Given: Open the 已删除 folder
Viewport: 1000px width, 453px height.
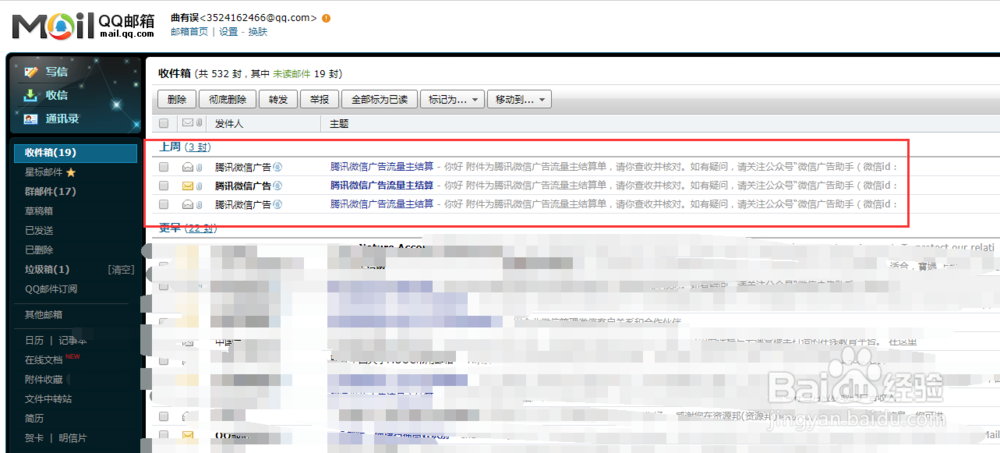Looking at the screenshot, I should [x=39, y=250].
